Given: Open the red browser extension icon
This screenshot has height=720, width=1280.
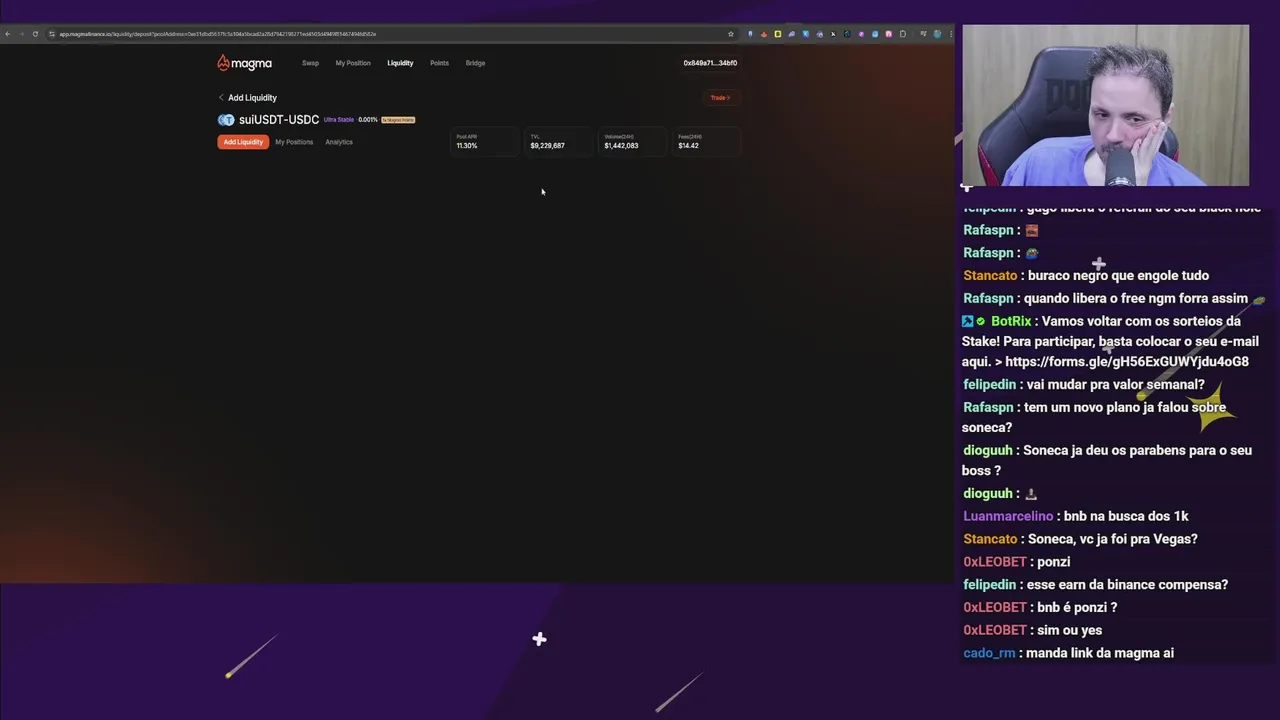Looking at the screenshot, I should click(x=764, y=34).
